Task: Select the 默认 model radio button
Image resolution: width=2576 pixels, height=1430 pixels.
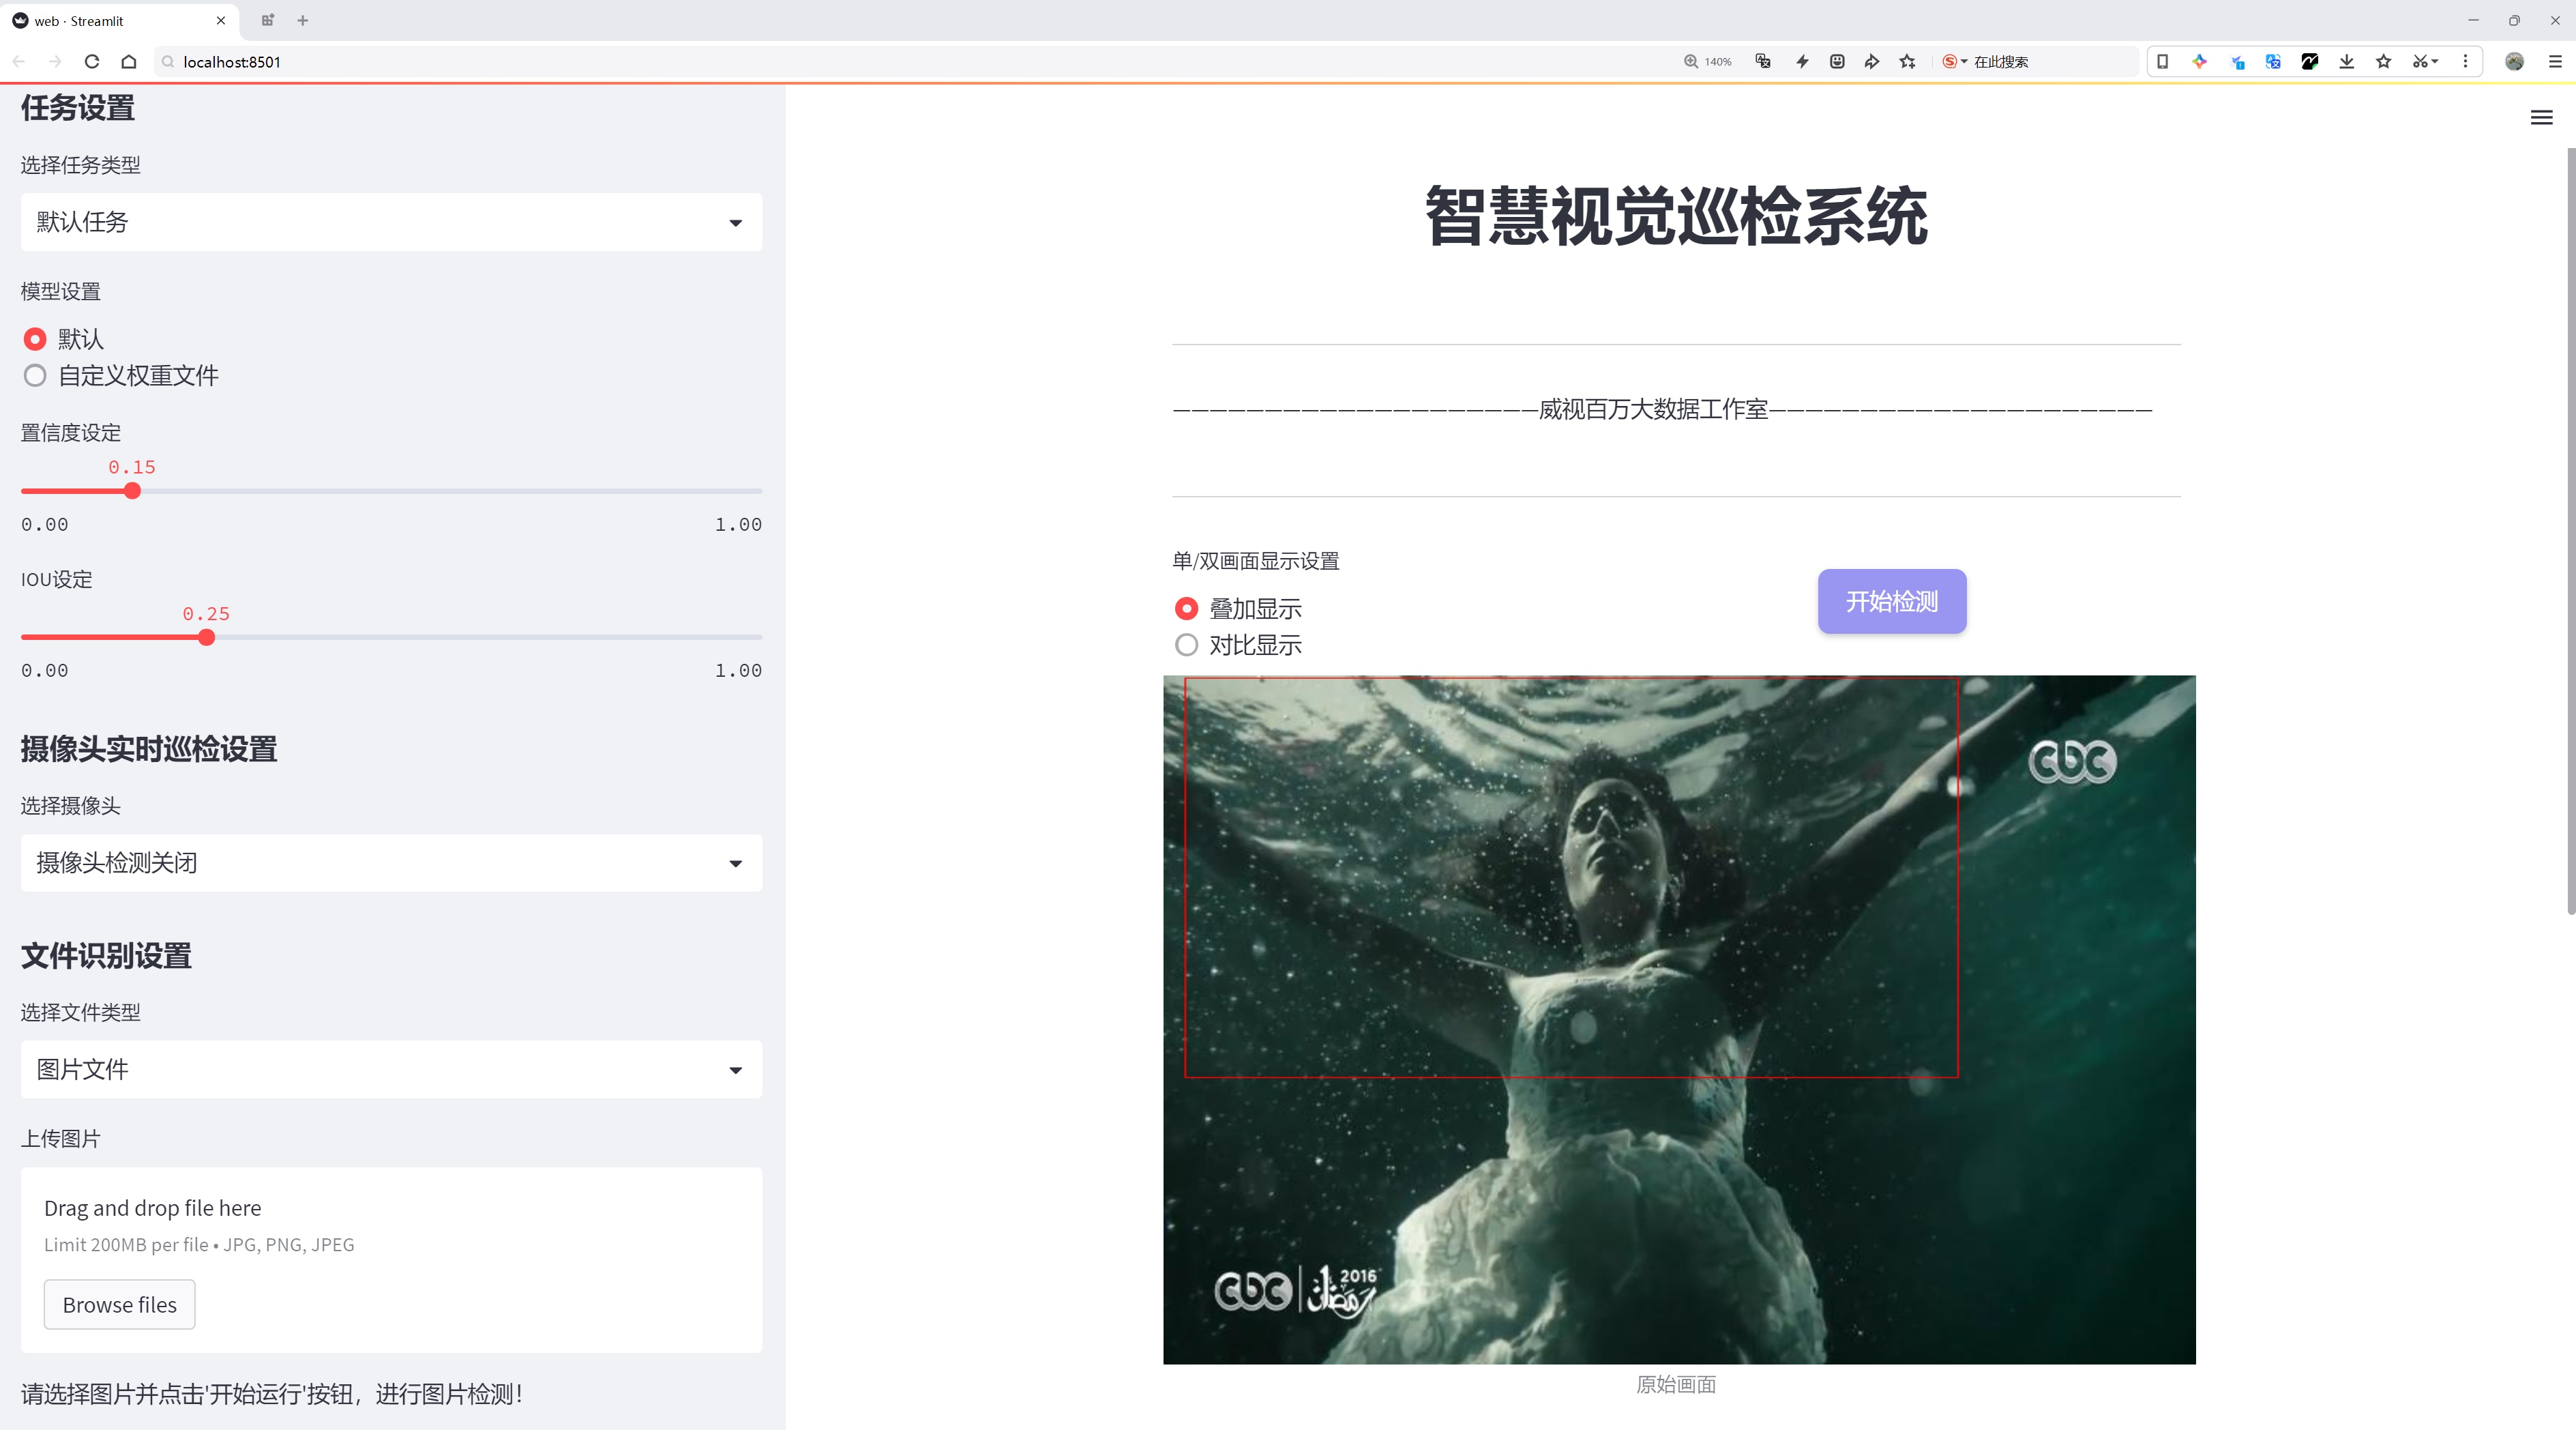Action: coord(35,339)
